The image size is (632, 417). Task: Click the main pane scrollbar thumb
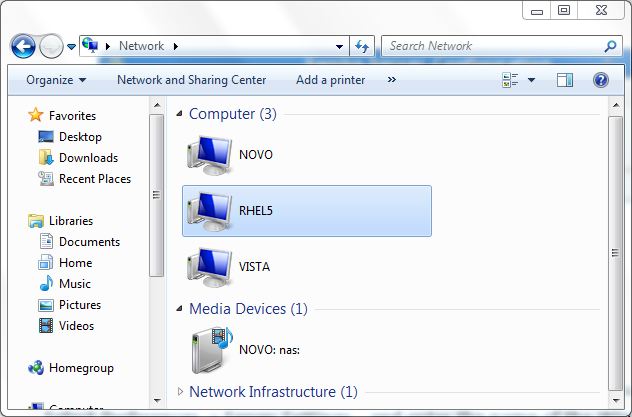(x=615, y=253)
